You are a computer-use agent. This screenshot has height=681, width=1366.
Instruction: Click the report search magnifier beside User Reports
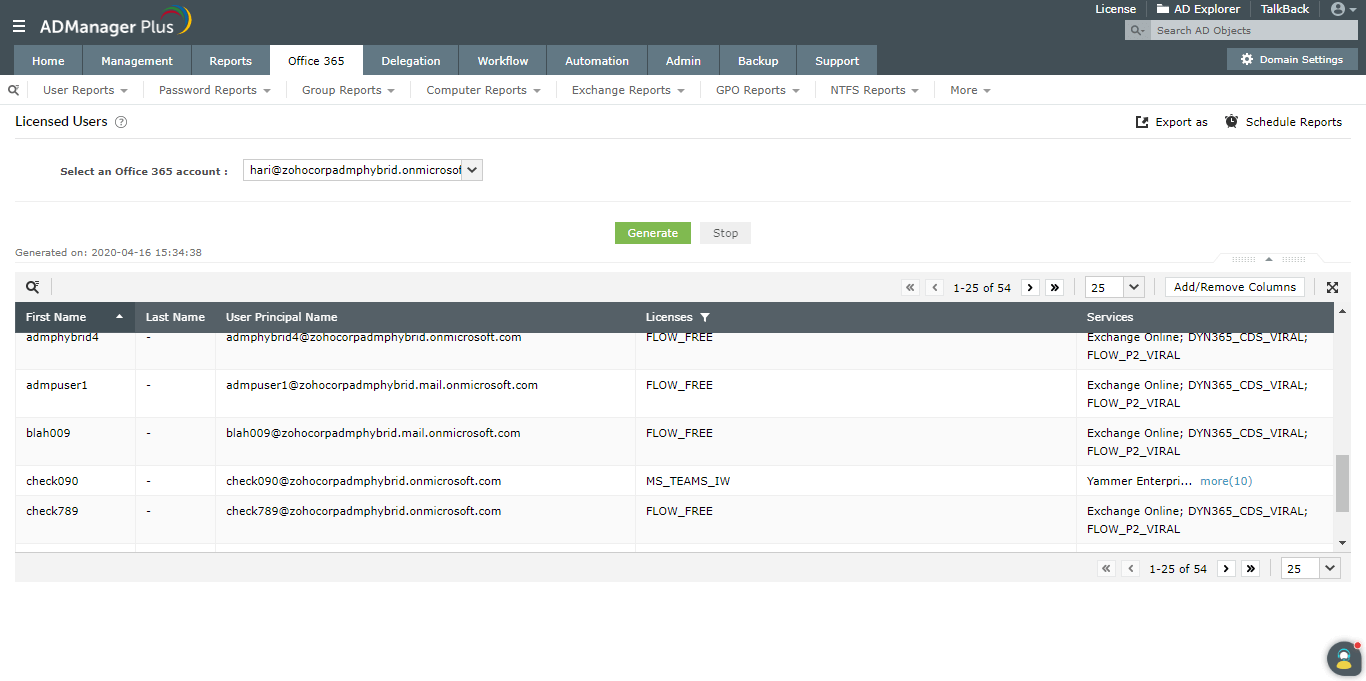point(14,90)
